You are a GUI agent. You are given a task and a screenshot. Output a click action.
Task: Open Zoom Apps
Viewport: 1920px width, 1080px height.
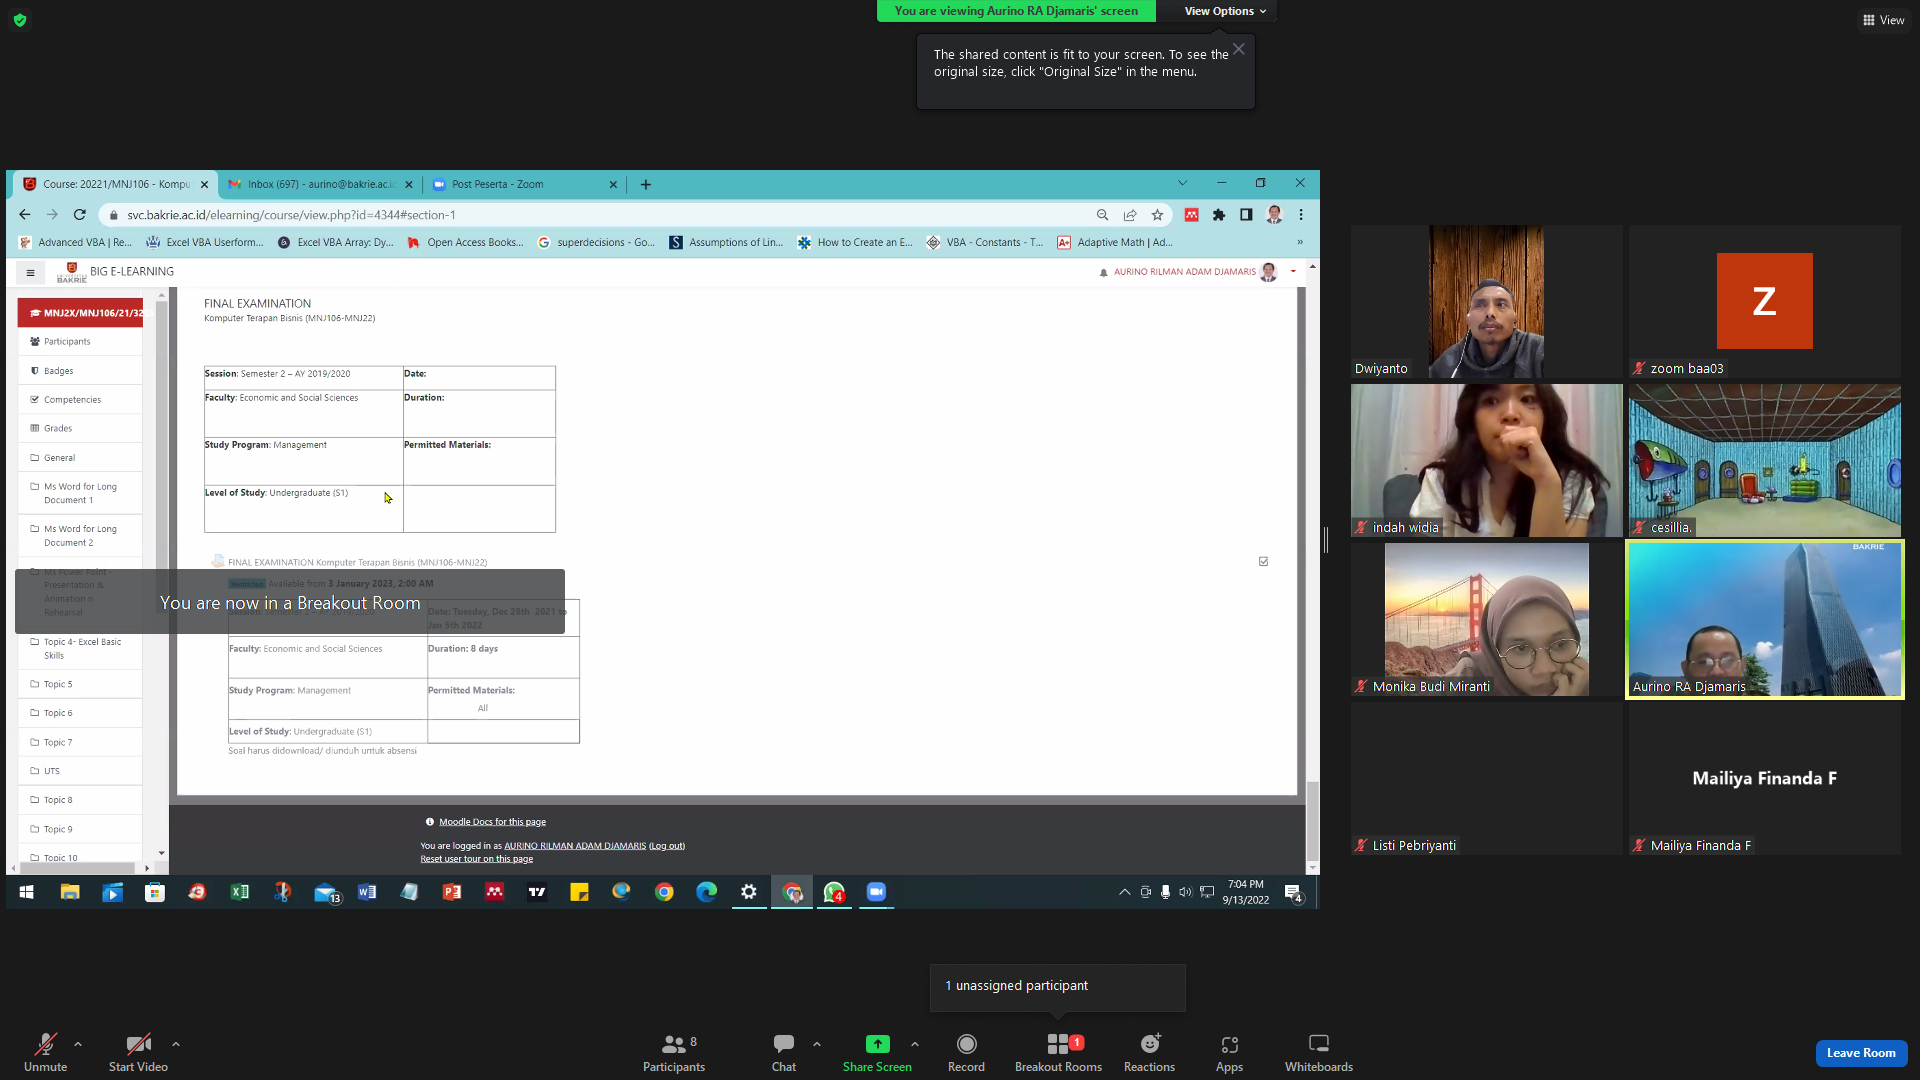[1229, 1053]
